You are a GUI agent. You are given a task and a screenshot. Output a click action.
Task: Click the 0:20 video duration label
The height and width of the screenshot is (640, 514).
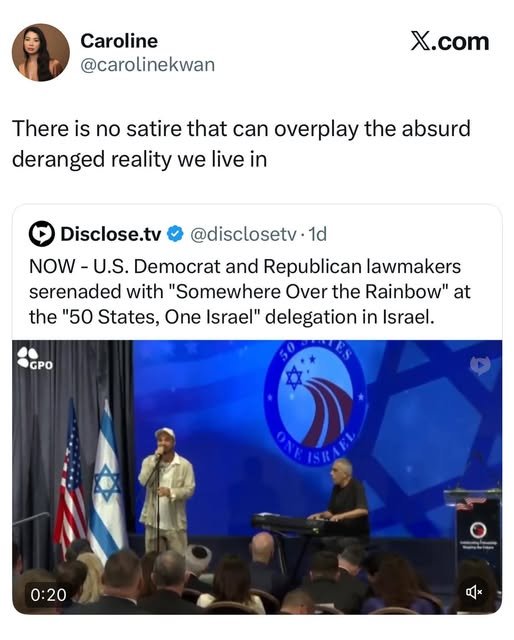coord(48,594)
